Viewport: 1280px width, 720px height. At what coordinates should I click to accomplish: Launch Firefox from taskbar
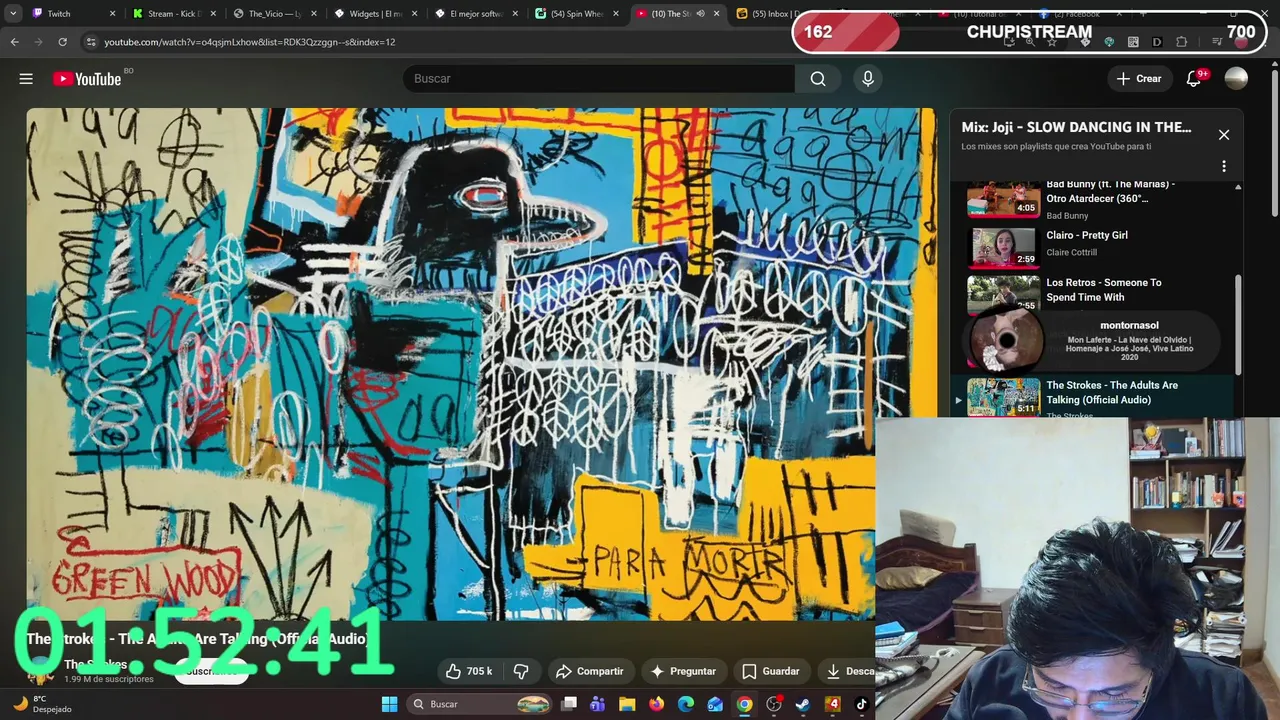[657, 704]
